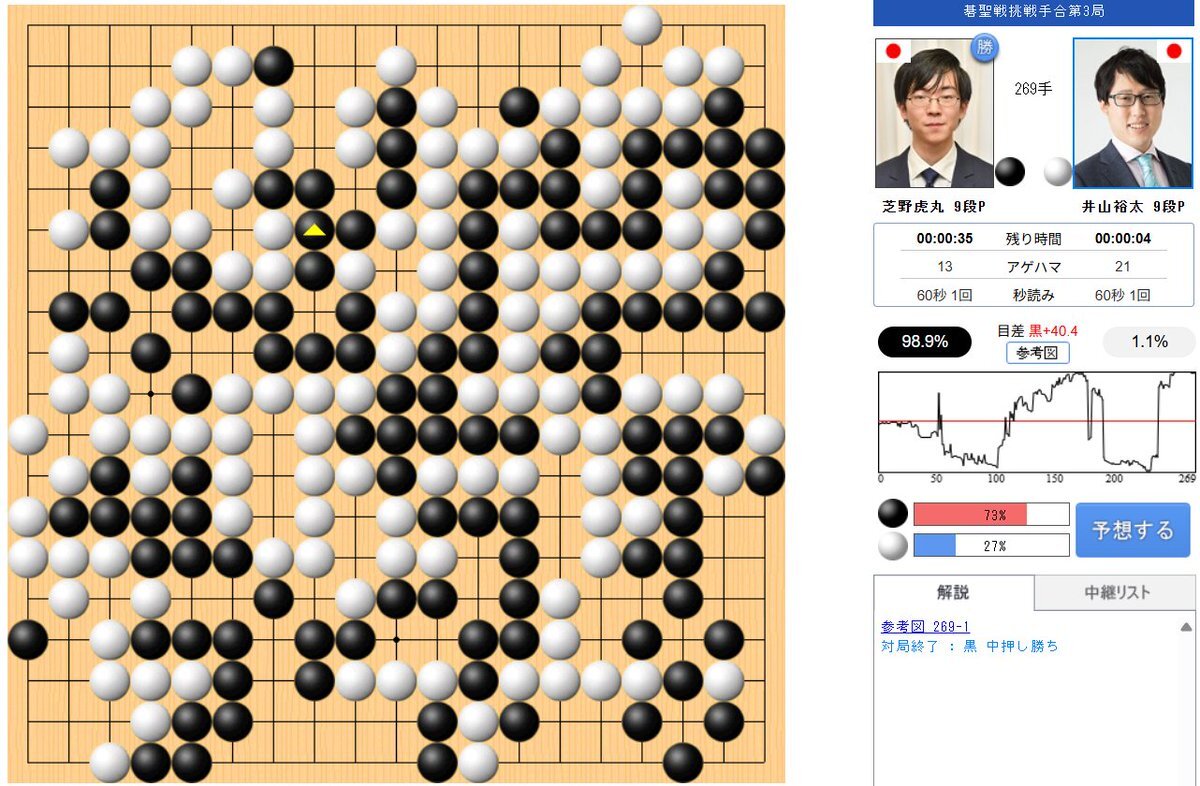Click the white stone icon beside 井山裕太's photo
Screen dimensions: 1200x786
pos(1058,172)
